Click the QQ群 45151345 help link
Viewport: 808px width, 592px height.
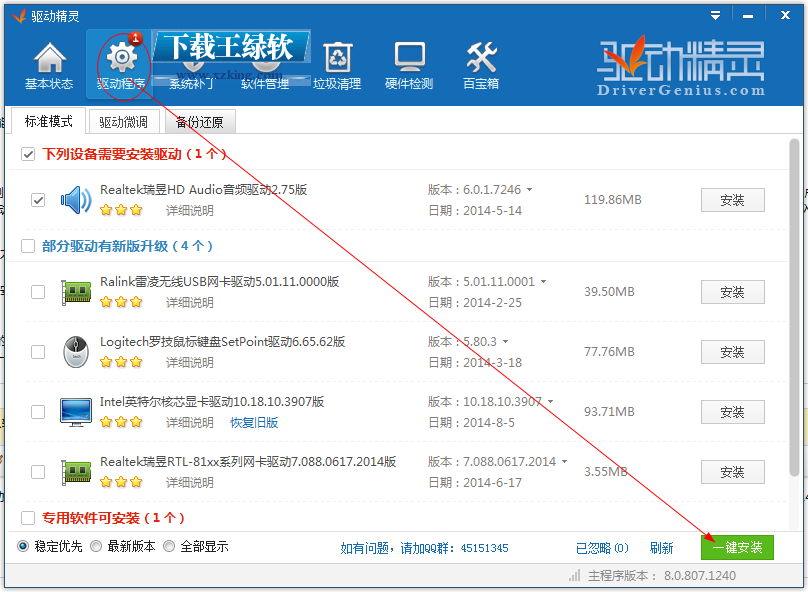pyautogui.click(x=424, y=548)
